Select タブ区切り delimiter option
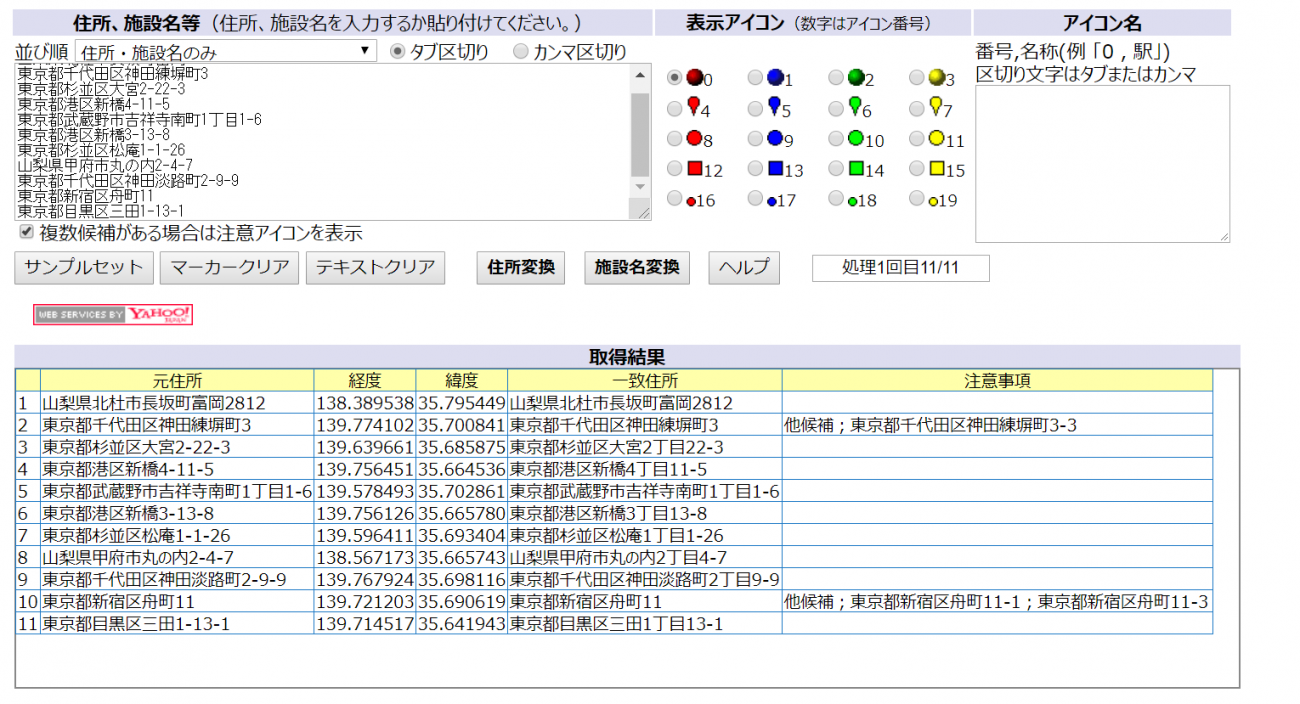This screenshot has height=704, width=1300. click(397, 51)
